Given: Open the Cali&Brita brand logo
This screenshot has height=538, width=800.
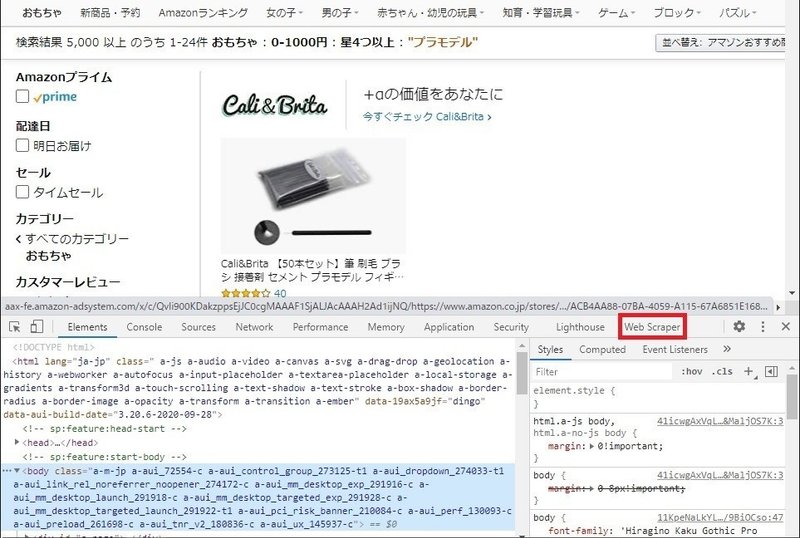Looking at the screenshot, I should point(274,105).
